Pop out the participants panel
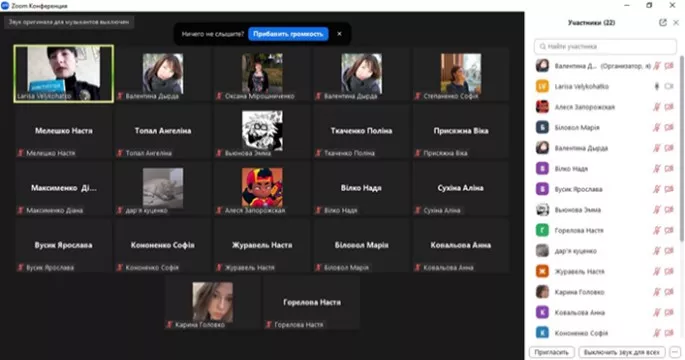This screenshot has height=360, width=685. [x=663, y=22]
